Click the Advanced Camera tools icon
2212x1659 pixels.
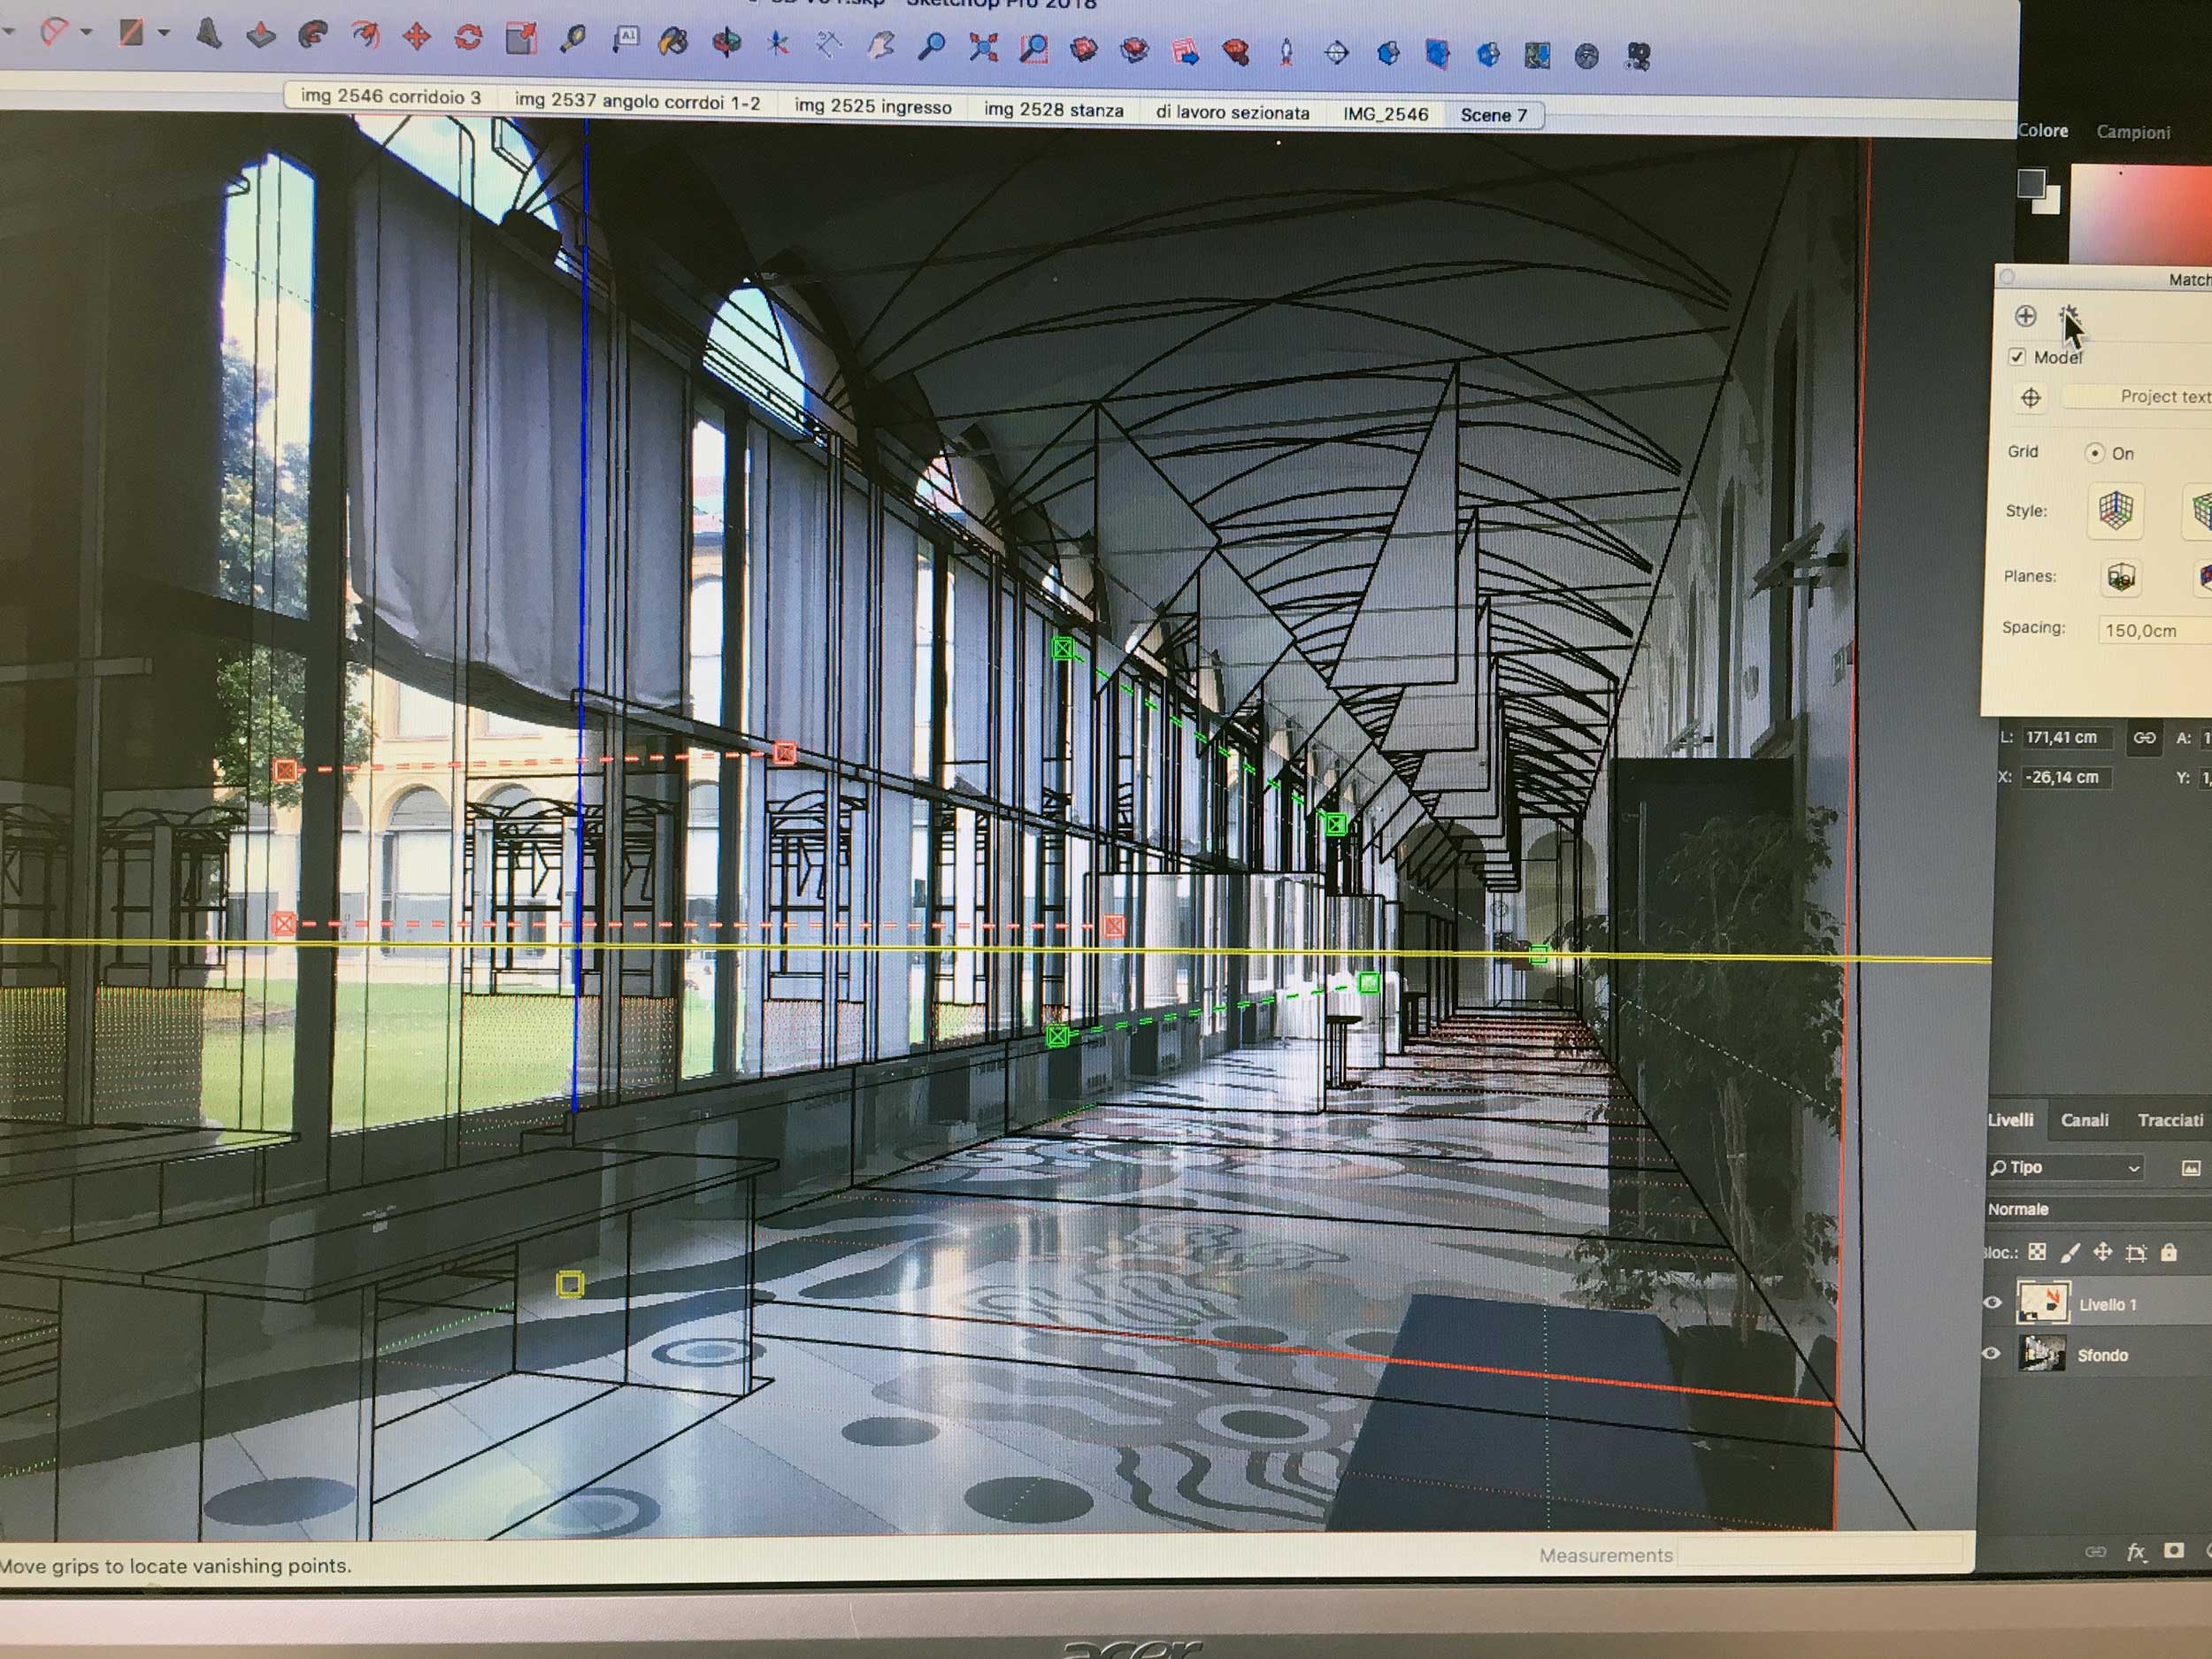tap(1637, 56)
